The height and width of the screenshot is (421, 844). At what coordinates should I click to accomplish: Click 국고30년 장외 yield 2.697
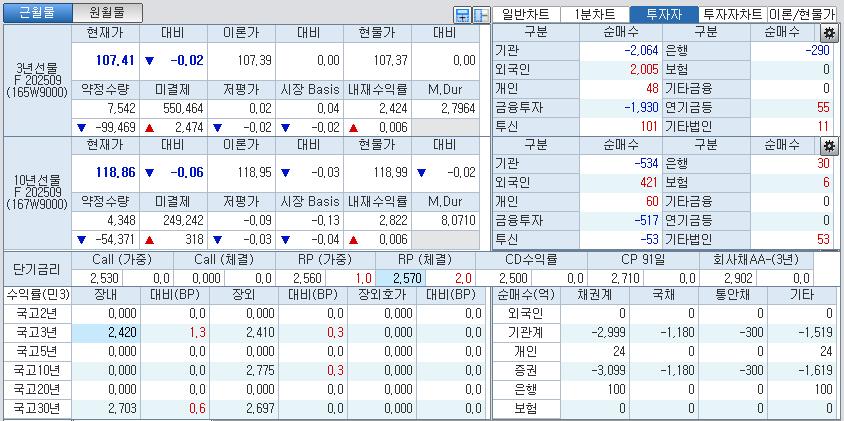pos(260,408)
